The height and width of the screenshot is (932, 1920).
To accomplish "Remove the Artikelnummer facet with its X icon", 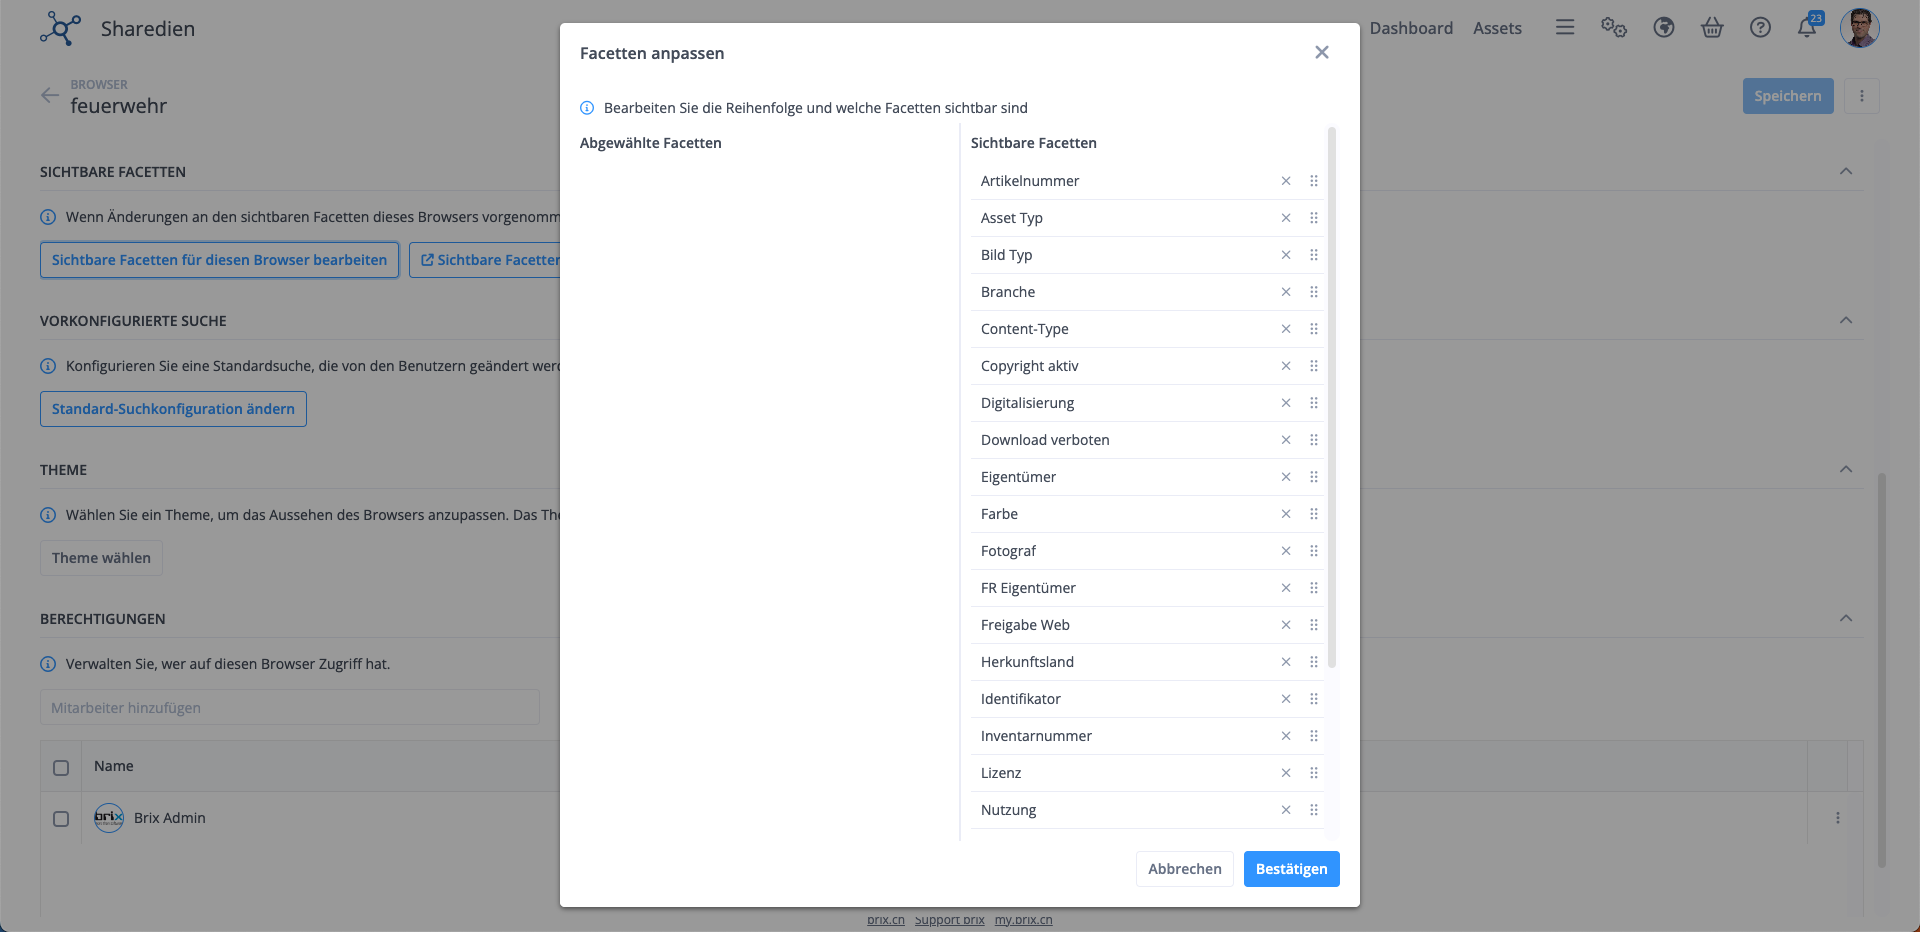I will pos(1286,181).
